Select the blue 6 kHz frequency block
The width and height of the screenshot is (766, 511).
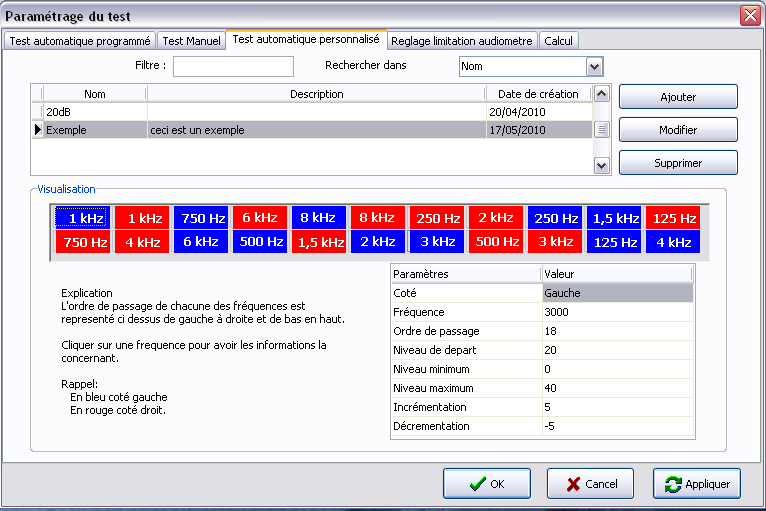point(201,242)
